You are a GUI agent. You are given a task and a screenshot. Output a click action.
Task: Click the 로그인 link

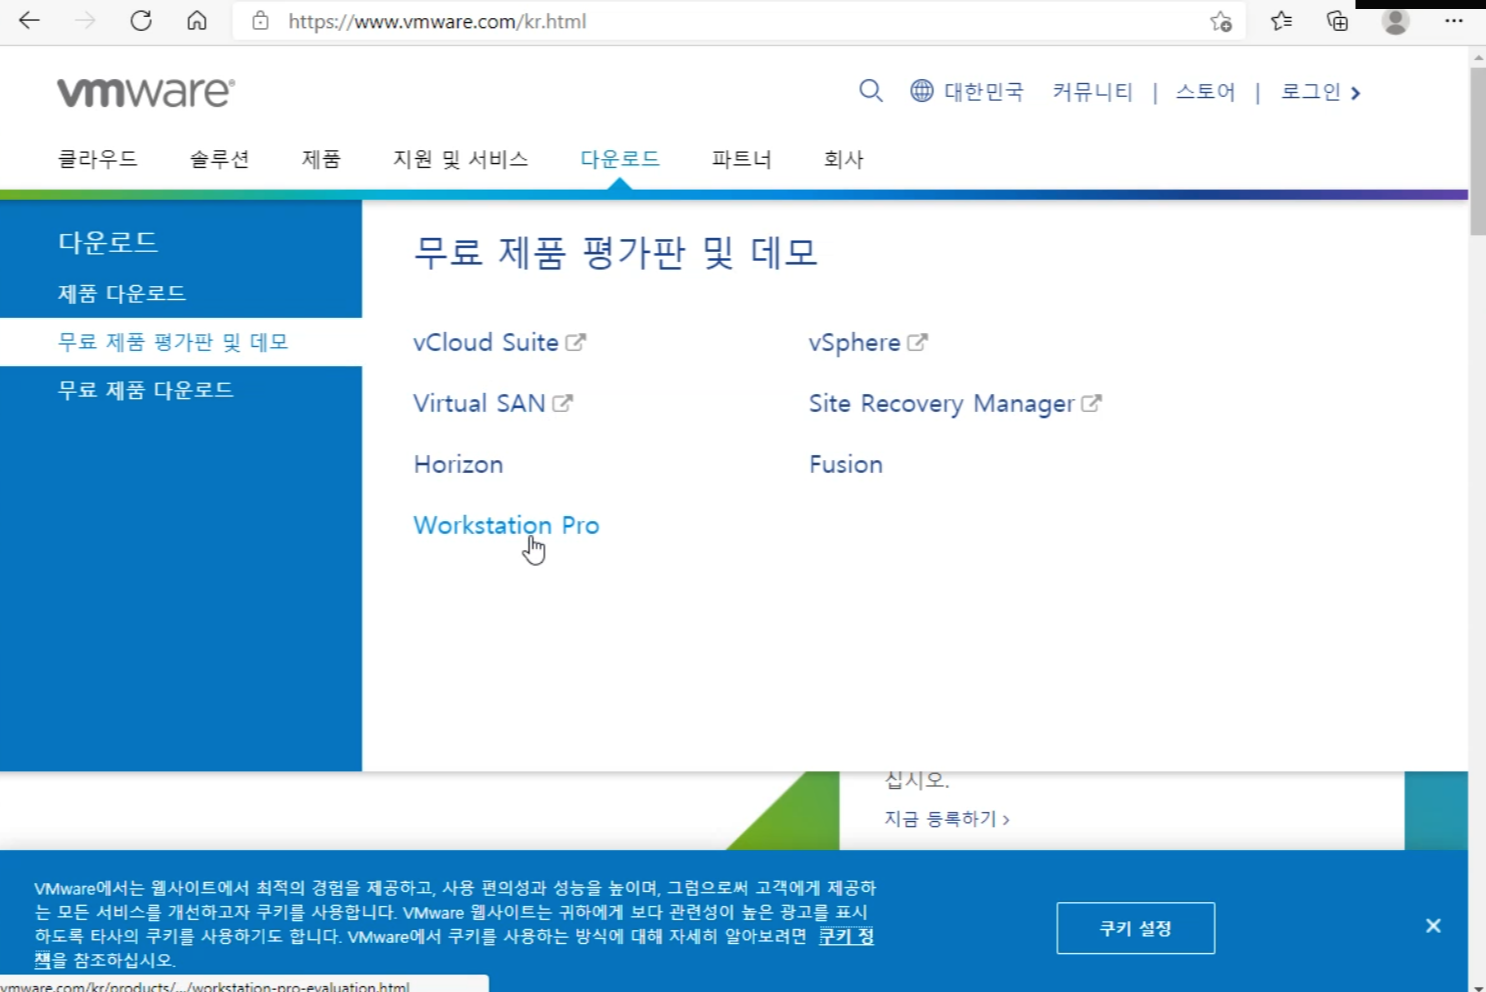click(x=1311, y=92)
